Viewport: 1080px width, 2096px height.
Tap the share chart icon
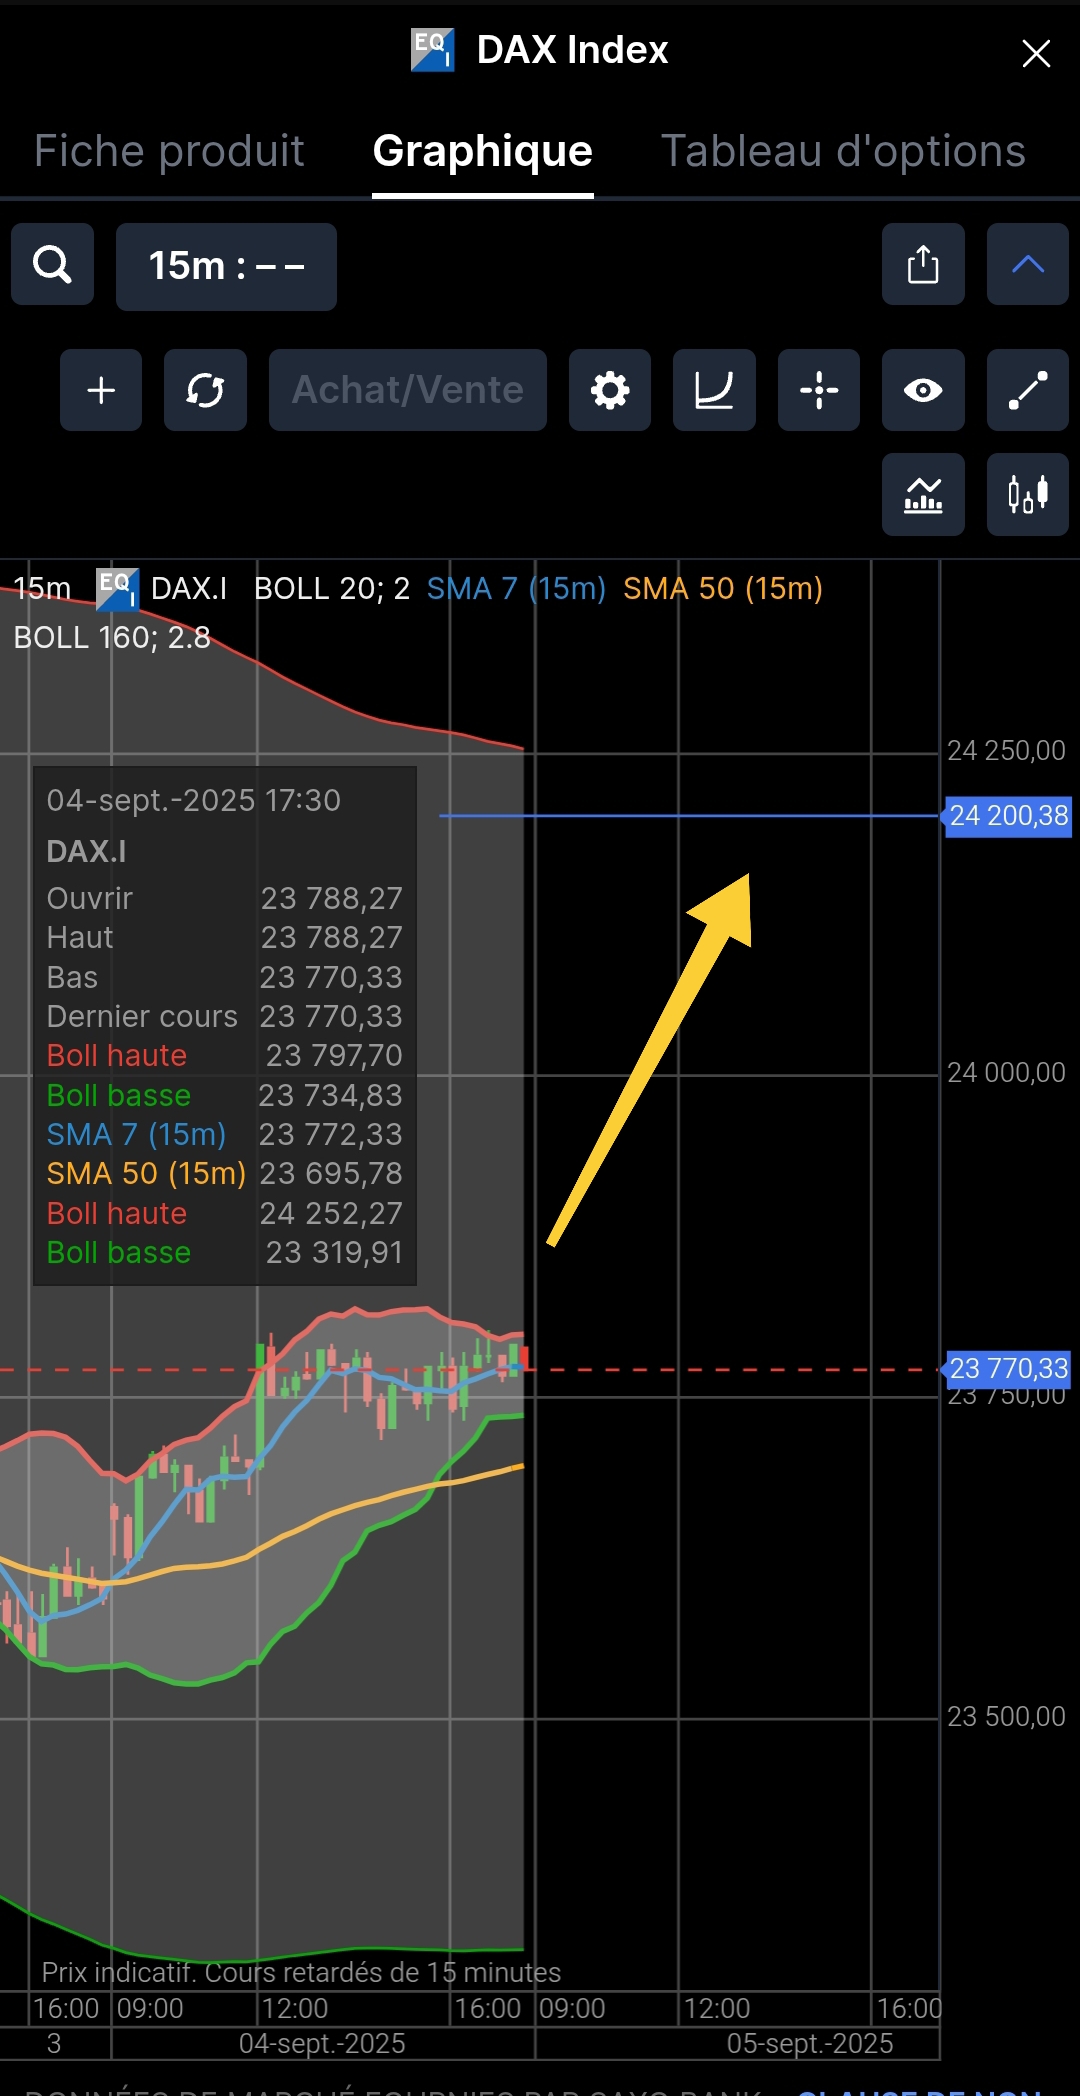click(923, 264)
